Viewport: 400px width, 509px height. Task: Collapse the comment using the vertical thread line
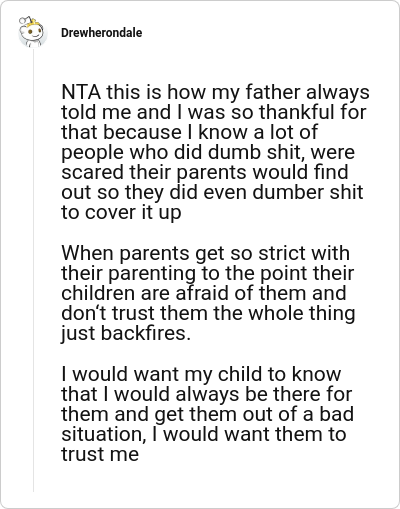coord(33,270)
